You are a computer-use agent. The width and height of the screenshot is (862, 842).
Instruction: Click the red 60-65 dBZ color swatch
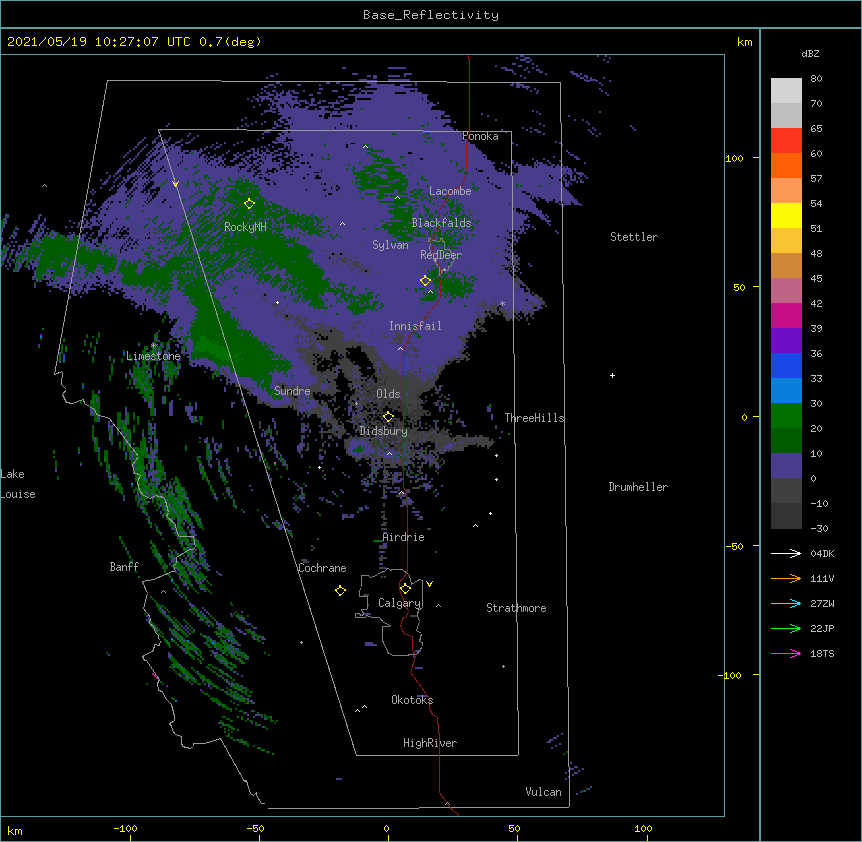click(786, 141)
